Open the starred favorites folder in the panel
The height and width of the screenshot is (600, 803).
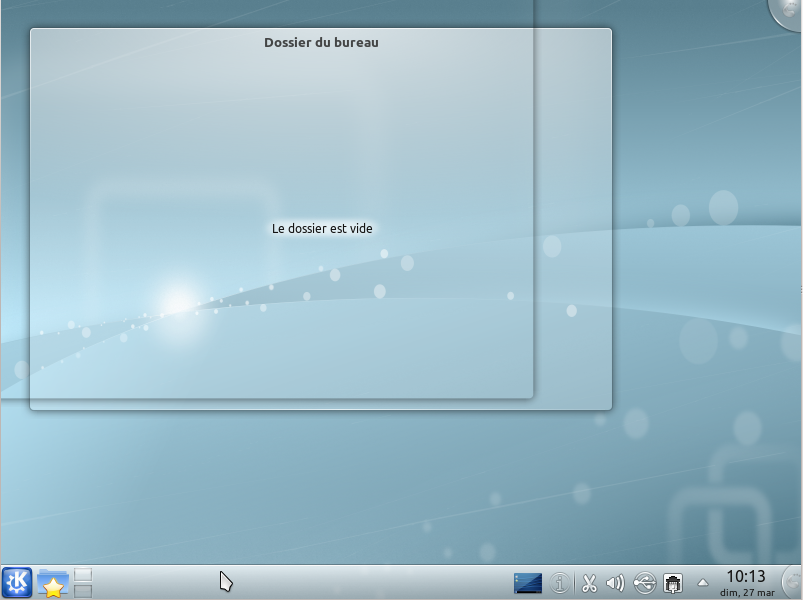53,583
